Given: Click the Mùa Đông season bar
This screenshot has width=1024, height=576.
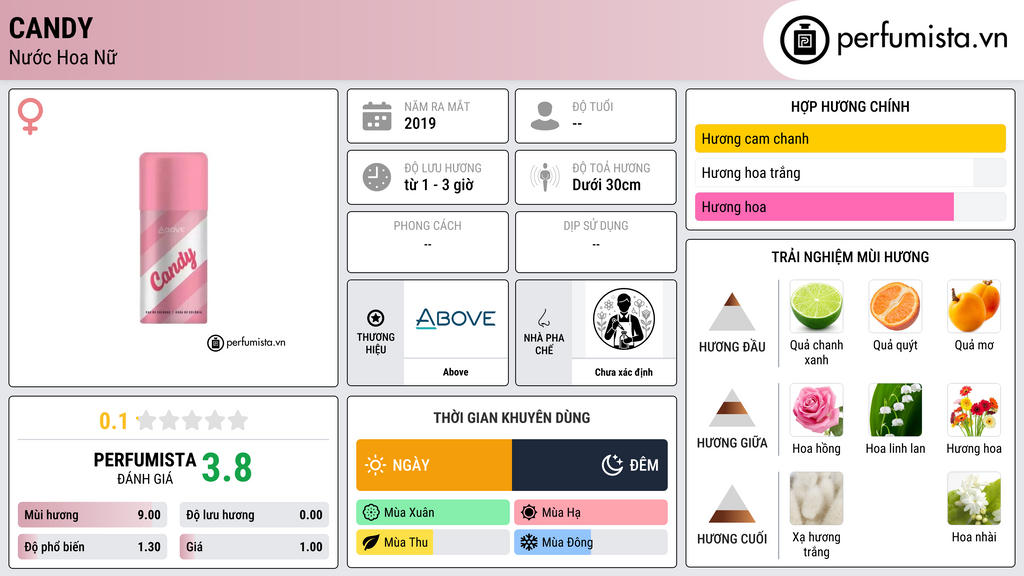Looking at the screenshot, I should 591,542.
